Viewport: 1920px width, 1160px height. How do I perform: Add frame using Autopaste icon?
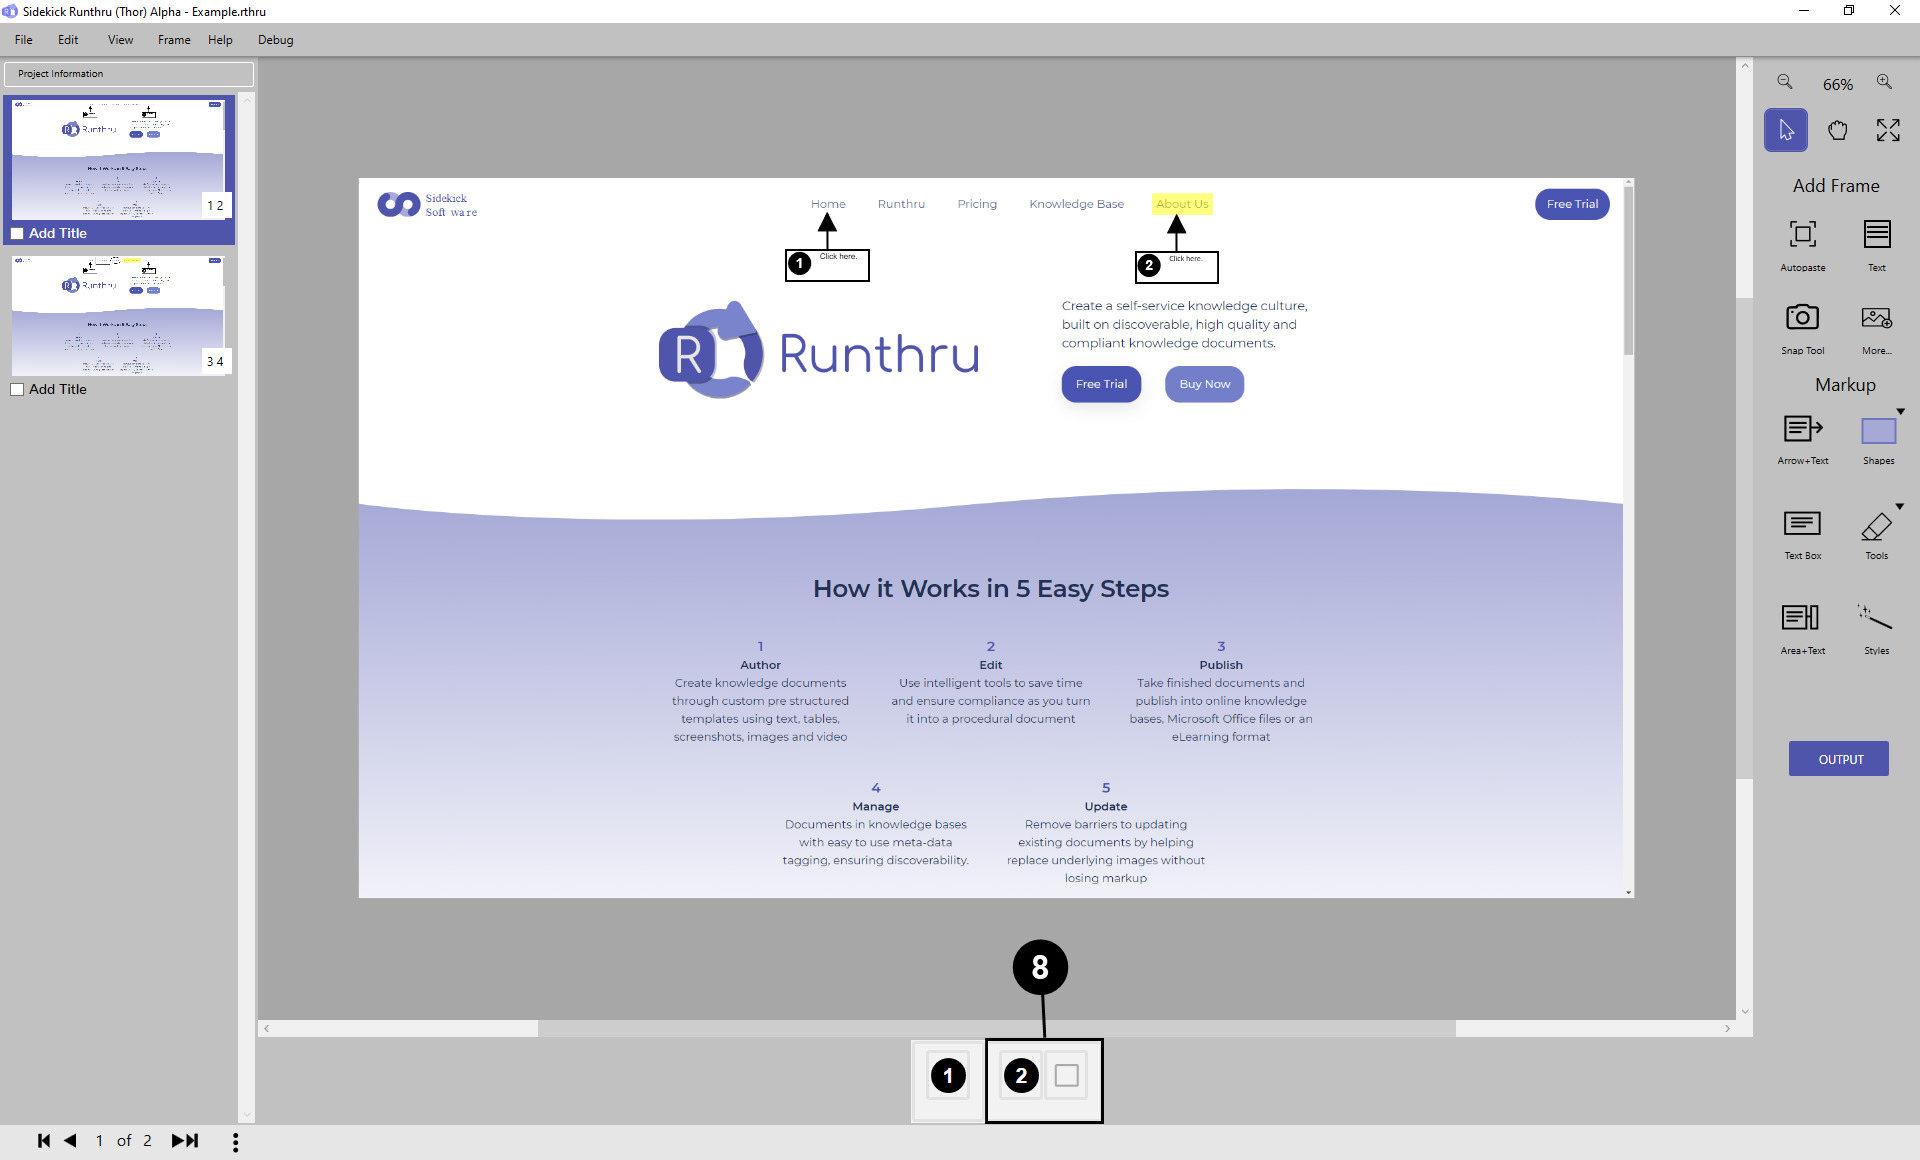pos(1803,235)
